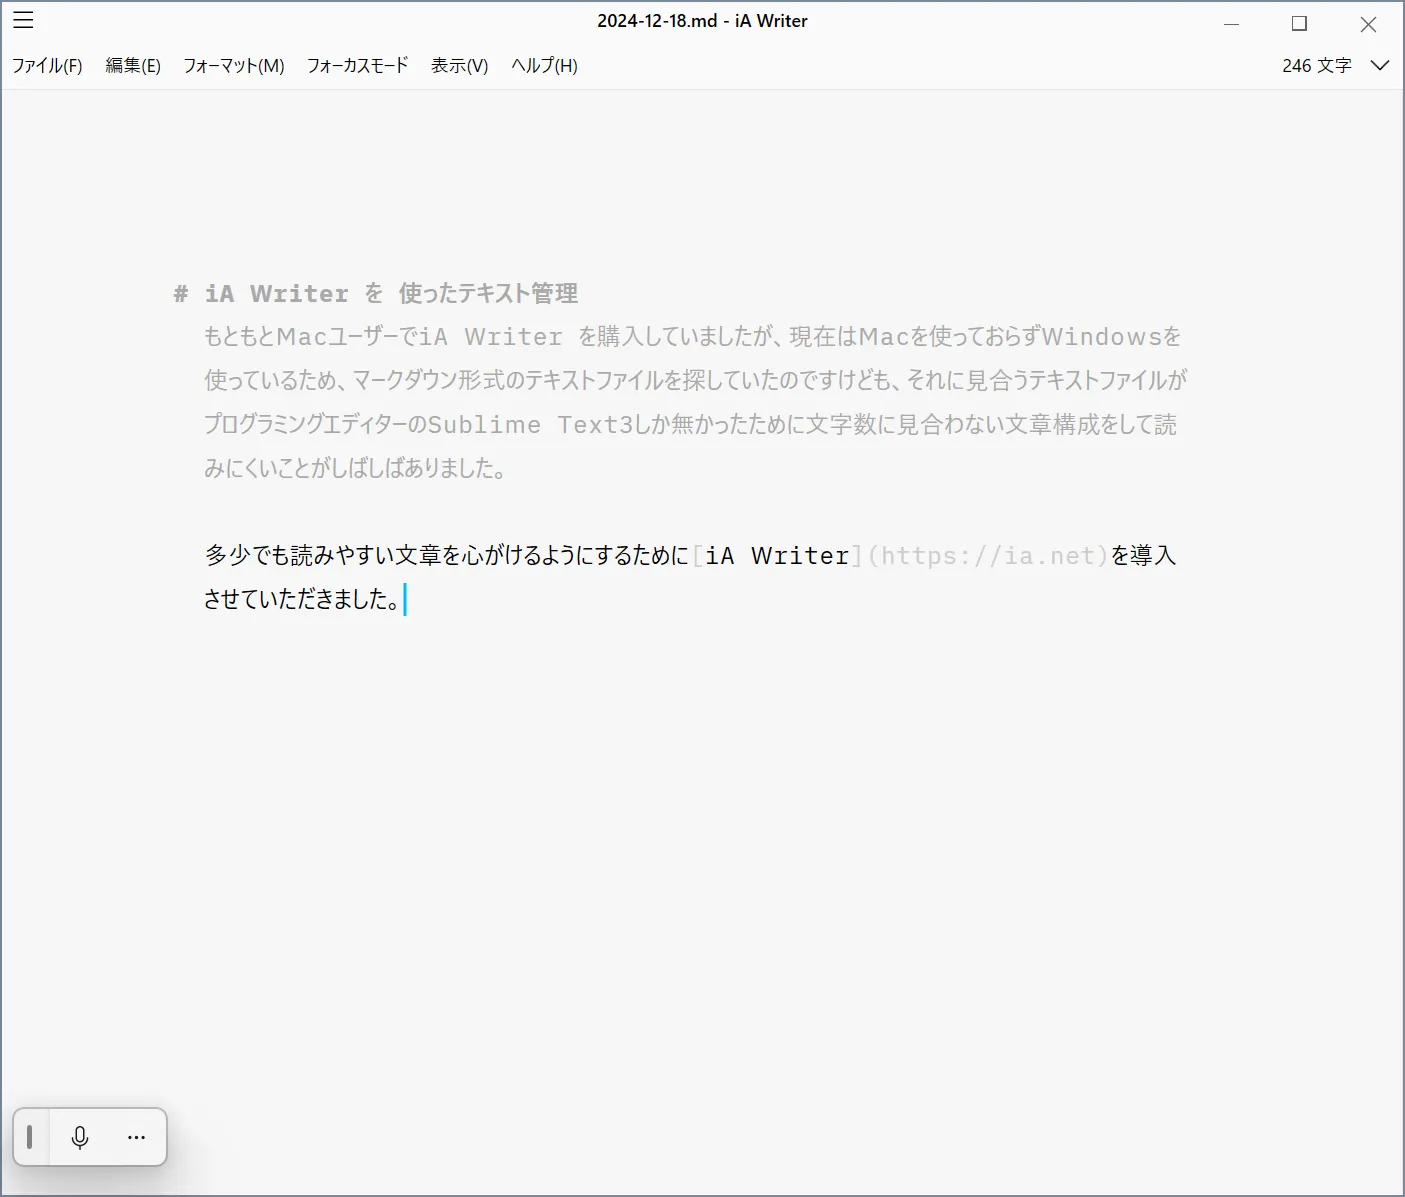
Task: Open the hamburger sidebar menu icon
Action: [23, 20]
